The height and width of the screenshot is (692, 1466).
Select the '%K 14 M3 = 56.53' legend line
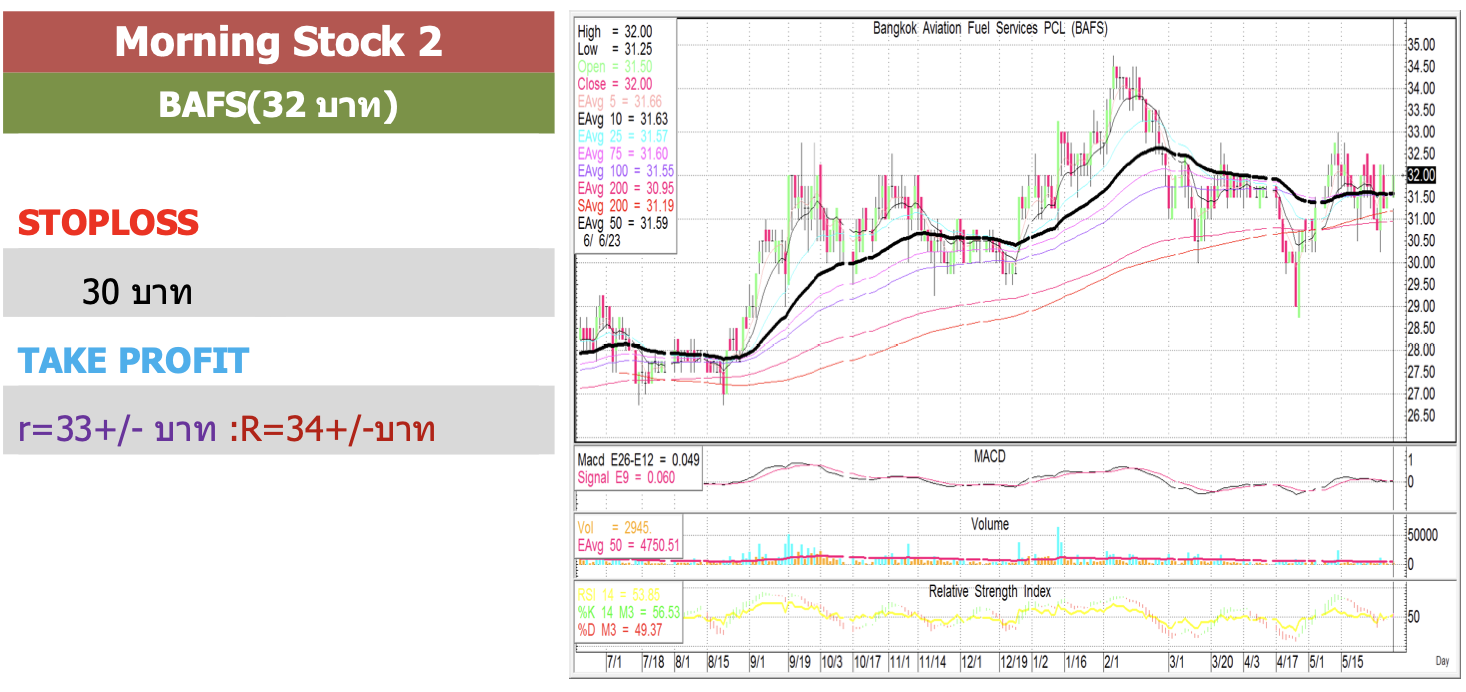coord(629,611)
